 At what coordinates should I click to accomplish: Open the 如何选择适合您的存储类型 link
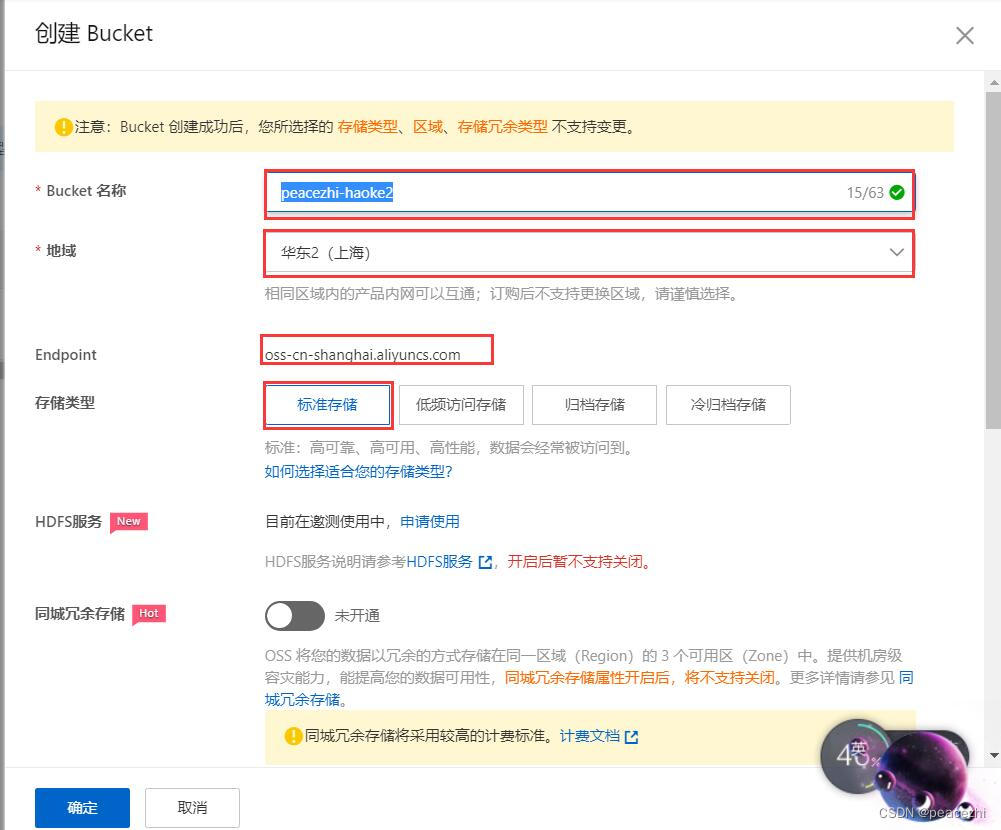click(x=355, y=471)
